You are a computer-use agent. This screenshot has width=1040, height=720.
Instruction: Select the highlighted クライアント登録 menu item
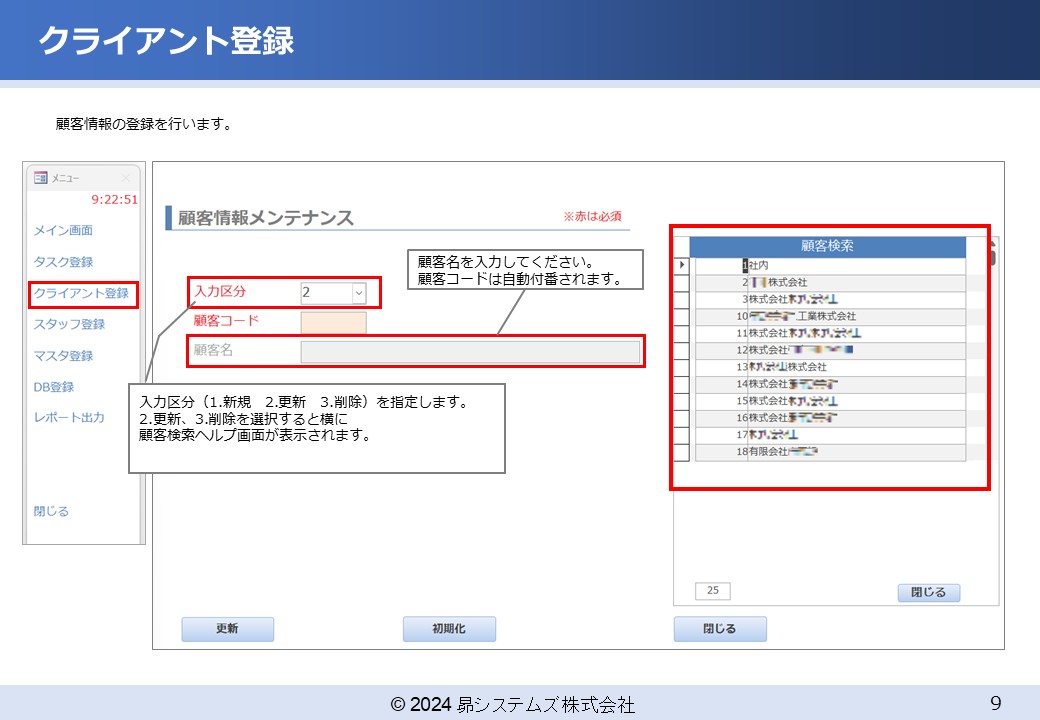(x=74, y=296)
